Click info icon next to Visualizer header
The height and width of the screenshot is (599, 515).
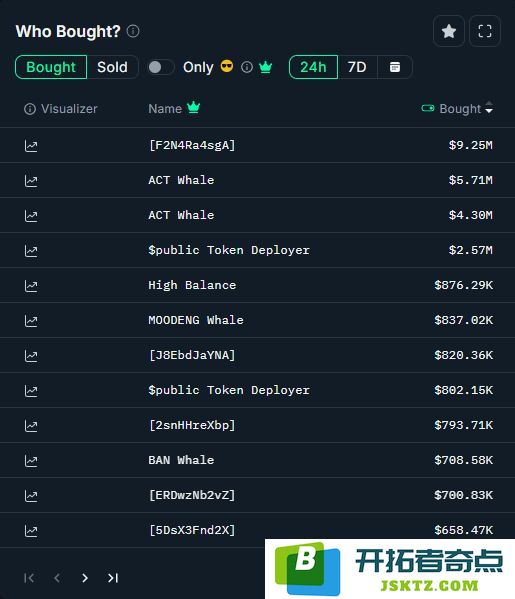[x=30, y=109]
